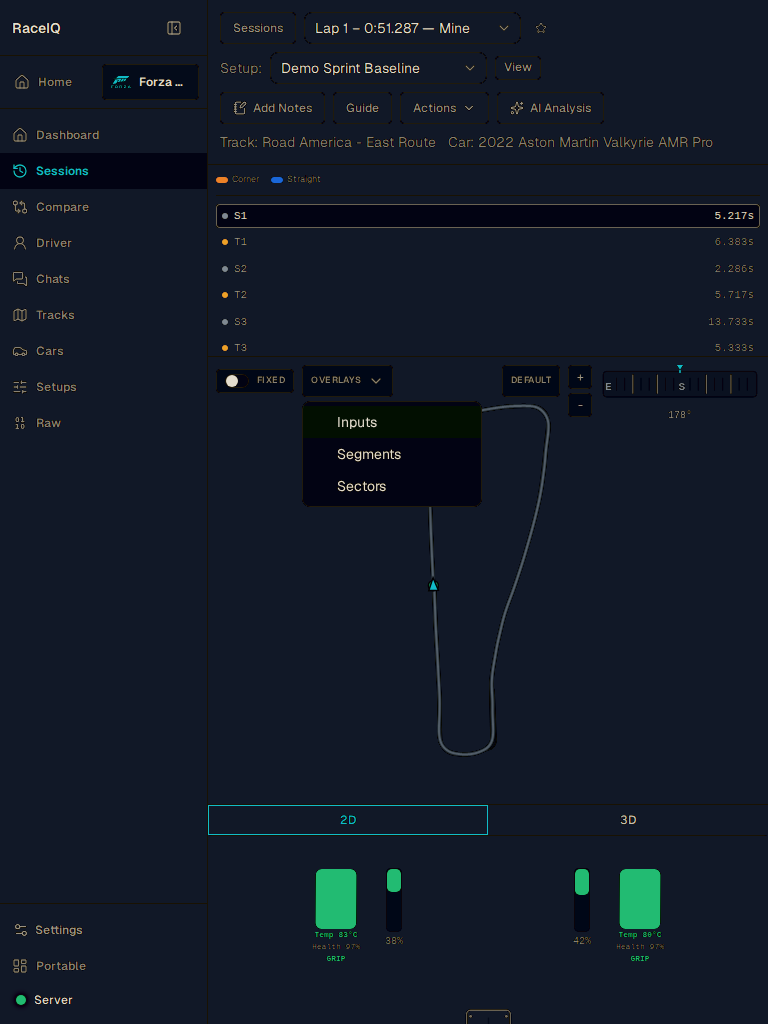
Task: Open Demo Sprint Baseline setup dropdown
Action: tap(378, 69)
